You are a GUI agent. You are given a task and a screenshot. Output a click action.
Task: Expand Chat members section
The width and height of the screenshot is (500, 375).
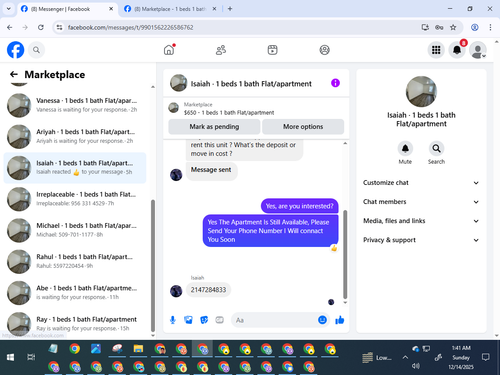421,202
